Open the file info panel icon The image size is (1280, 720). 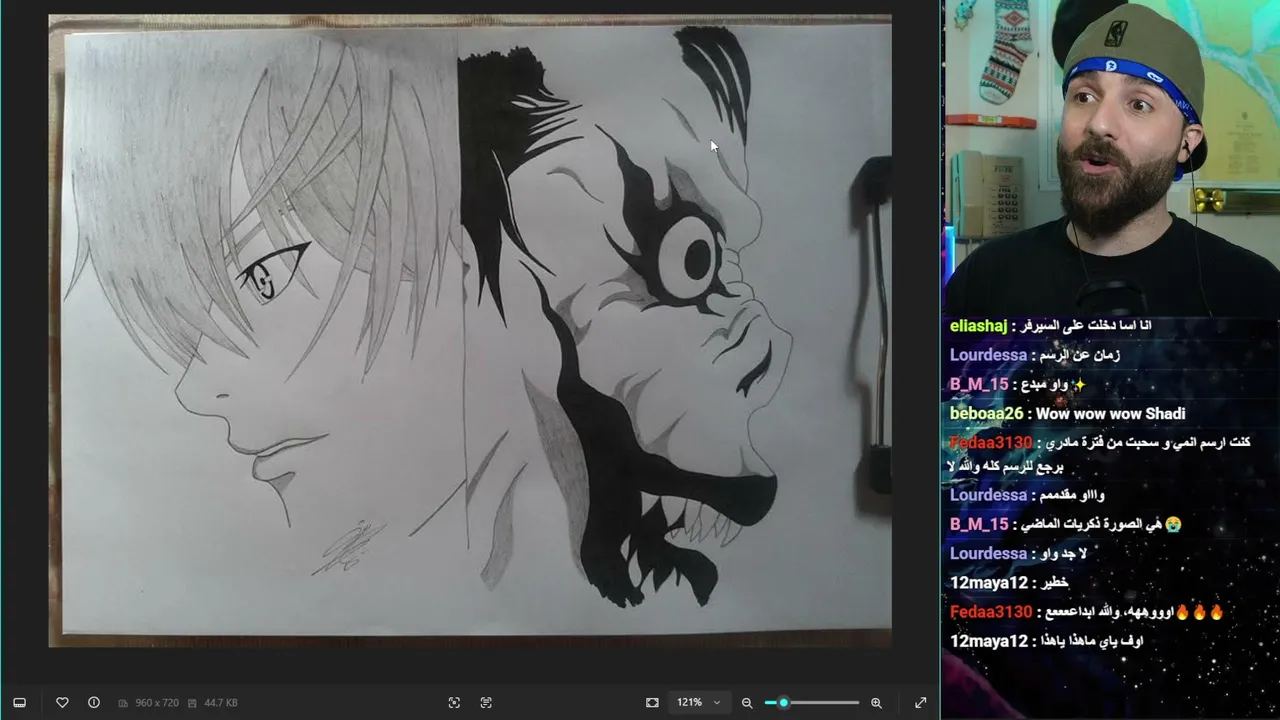[x=94, y=703]
